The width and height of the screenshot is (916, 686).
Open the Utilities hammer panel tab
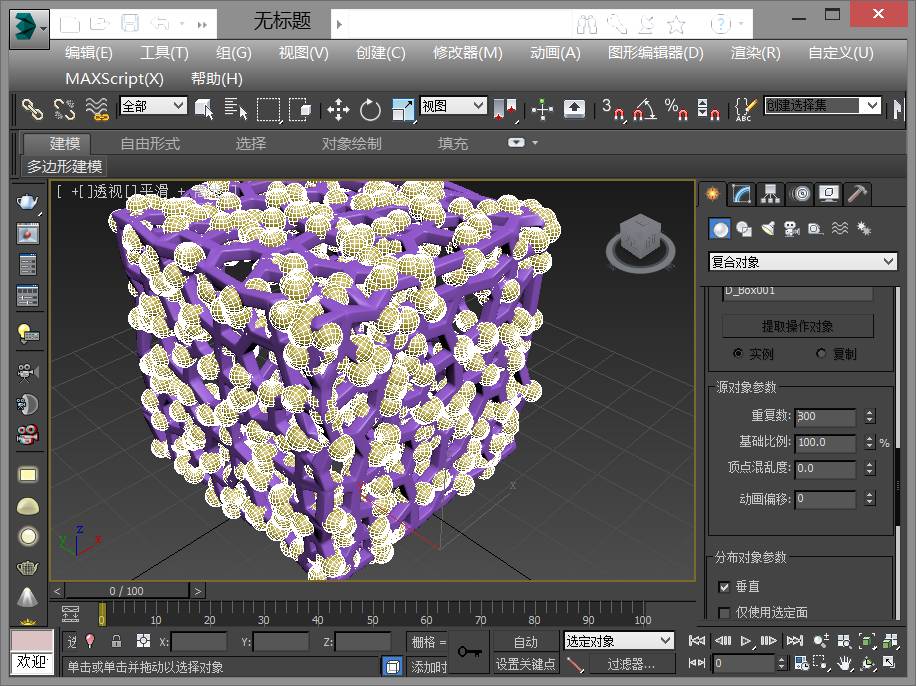click(858, 194)
